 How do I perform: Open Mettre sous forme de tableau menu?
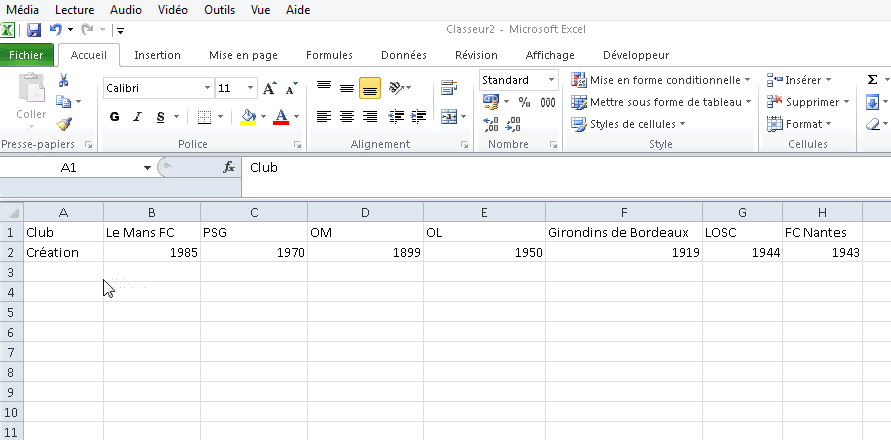pyautogui.click(x=661, y=102)
